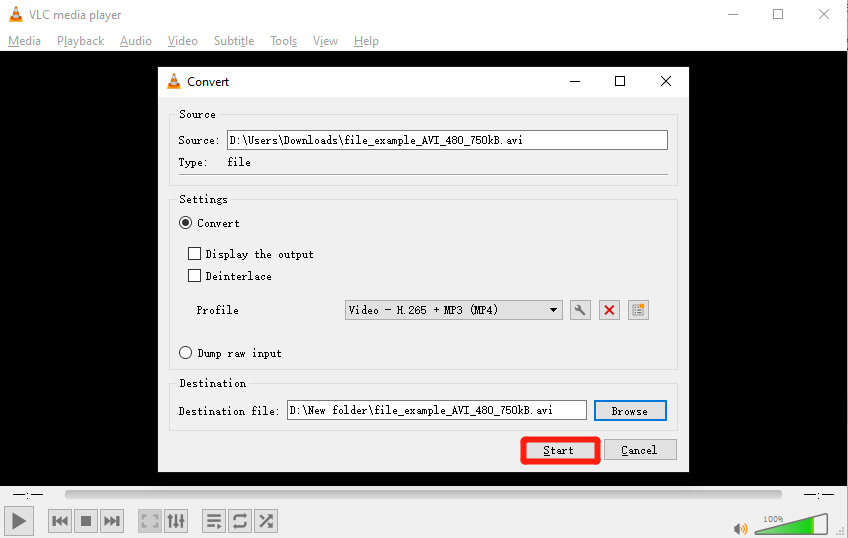Create a new profile with the list icon
848x538 pixels.
(638, 310)
